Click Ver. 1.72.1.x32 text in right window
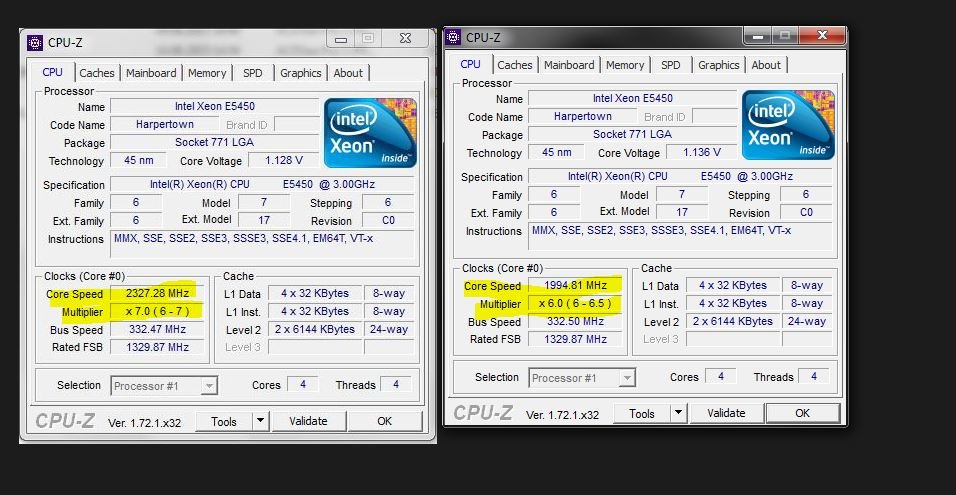 [x=563, y=415]
